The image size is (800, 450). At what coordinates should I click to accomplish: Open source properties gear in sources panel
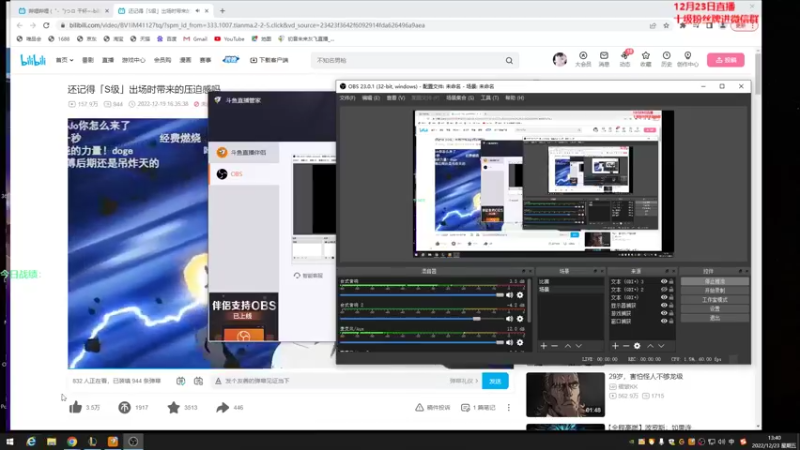point(637,346)
